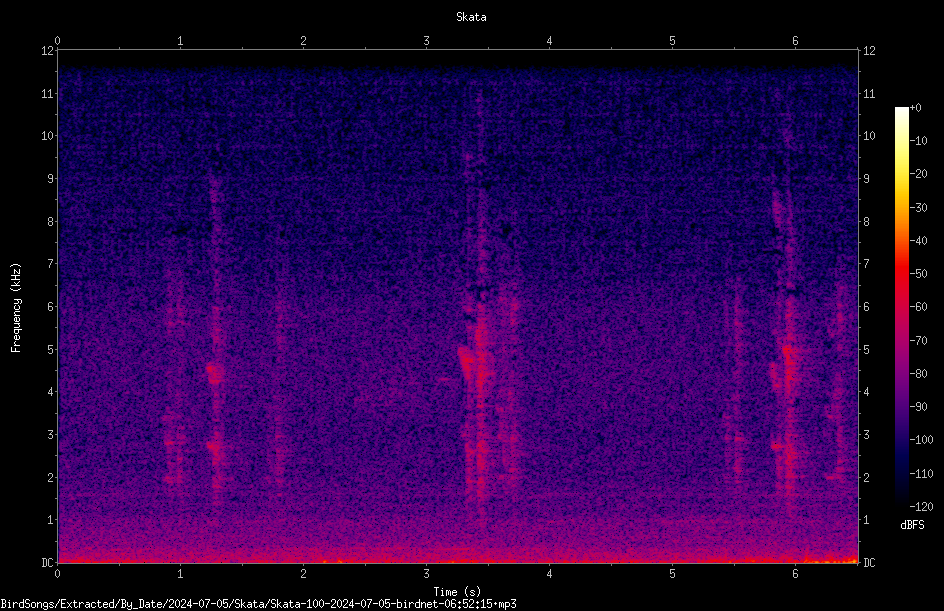The height and width of the screenshot is (611, 944).
Task: Click '2' on the bottom time axis
Action: pyautogui.click(x=303, y=574)
